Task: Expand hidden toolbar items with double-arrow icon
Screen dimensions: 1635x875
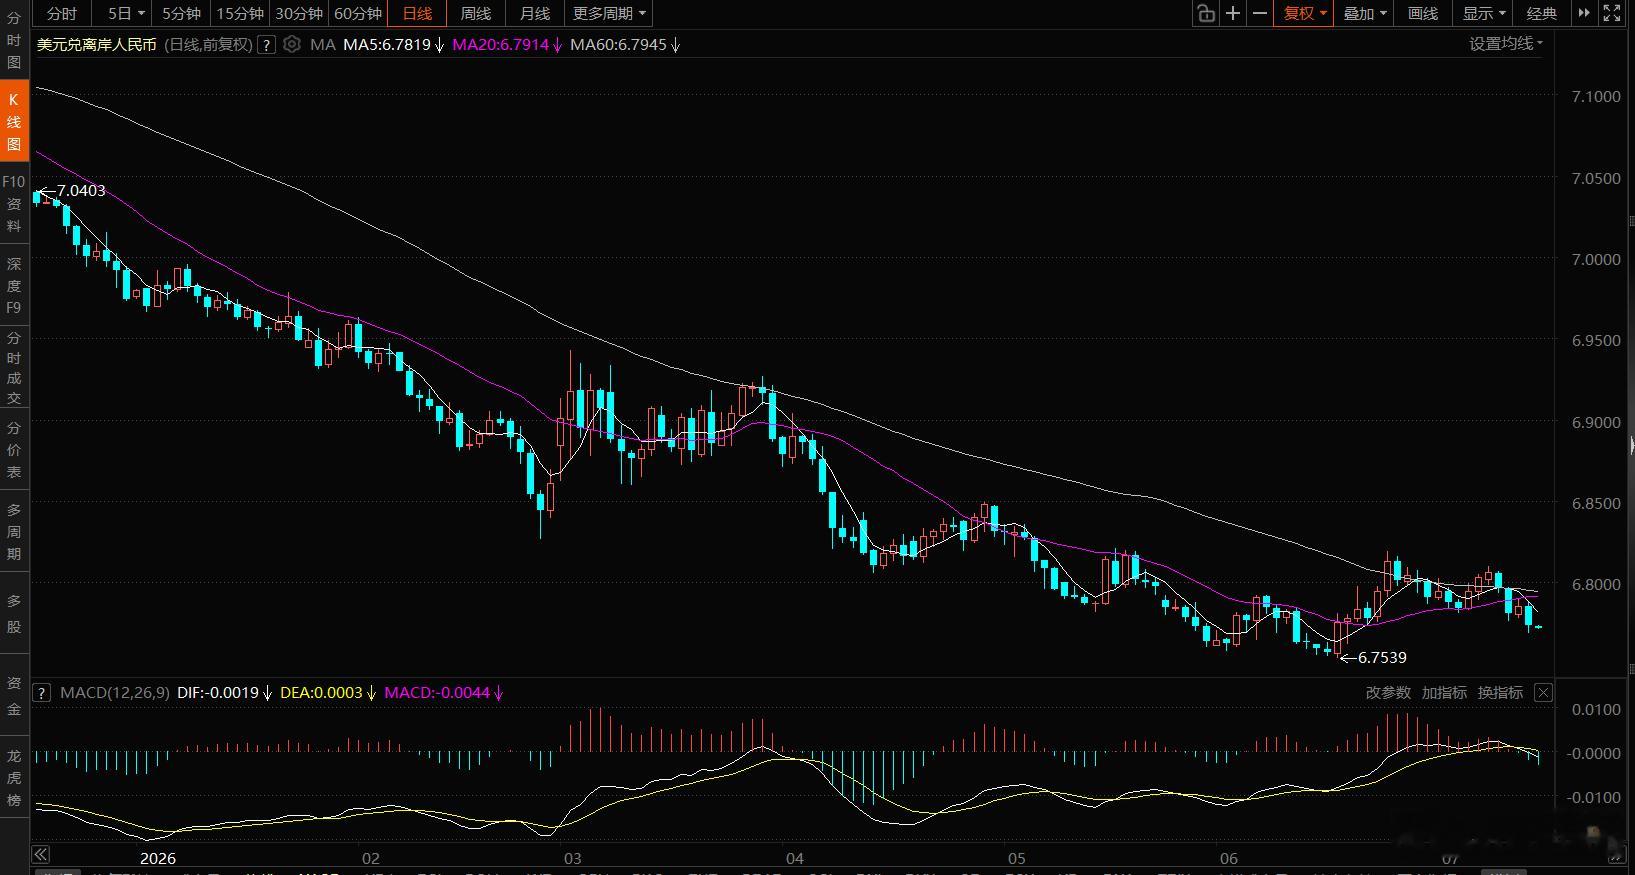Action: 1584,13
